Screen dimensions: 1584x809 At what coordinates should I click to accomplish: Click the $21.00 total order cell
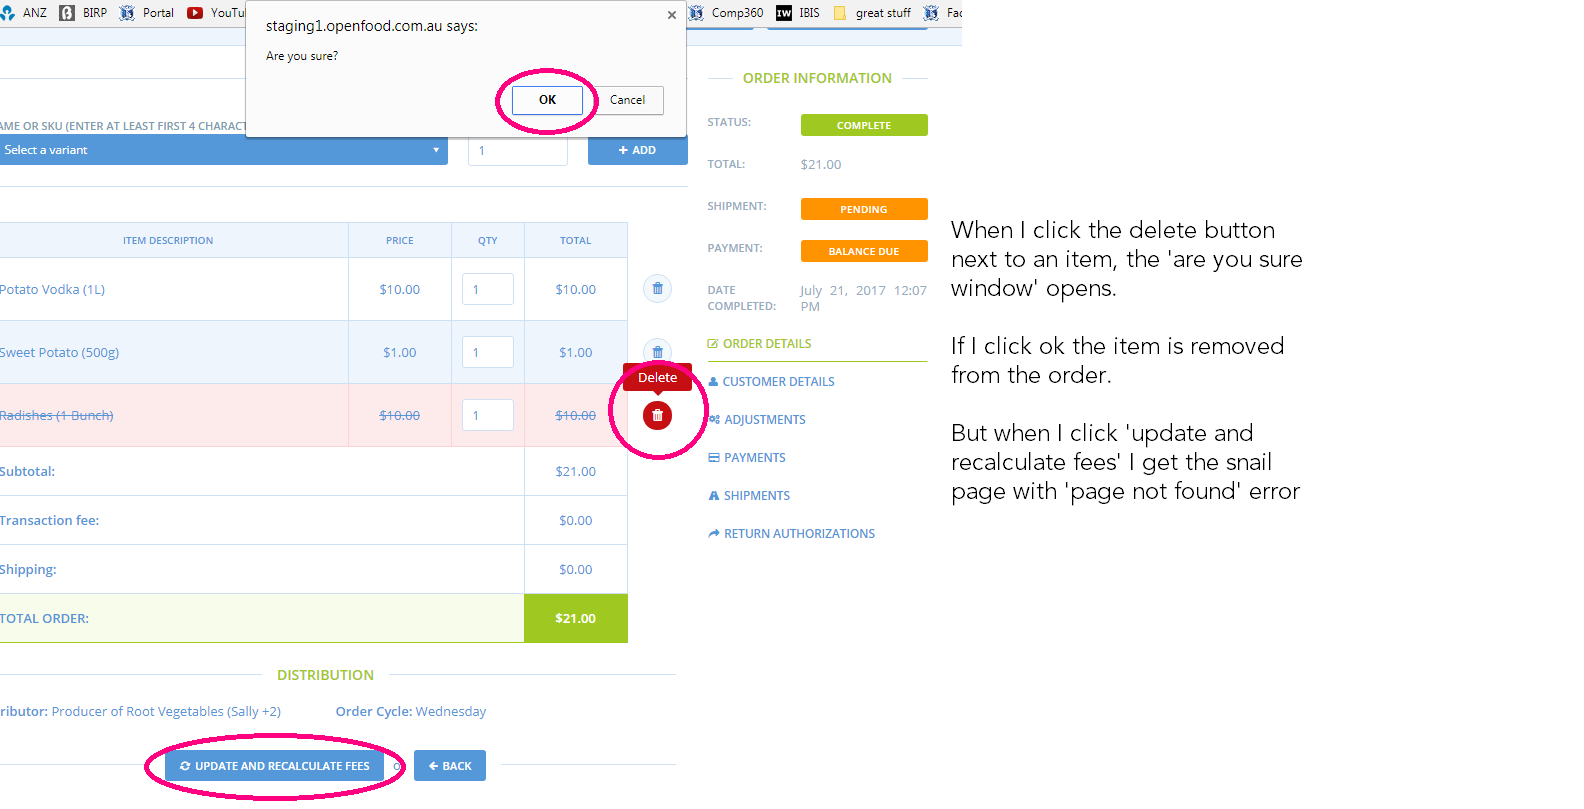pos(576,618)
